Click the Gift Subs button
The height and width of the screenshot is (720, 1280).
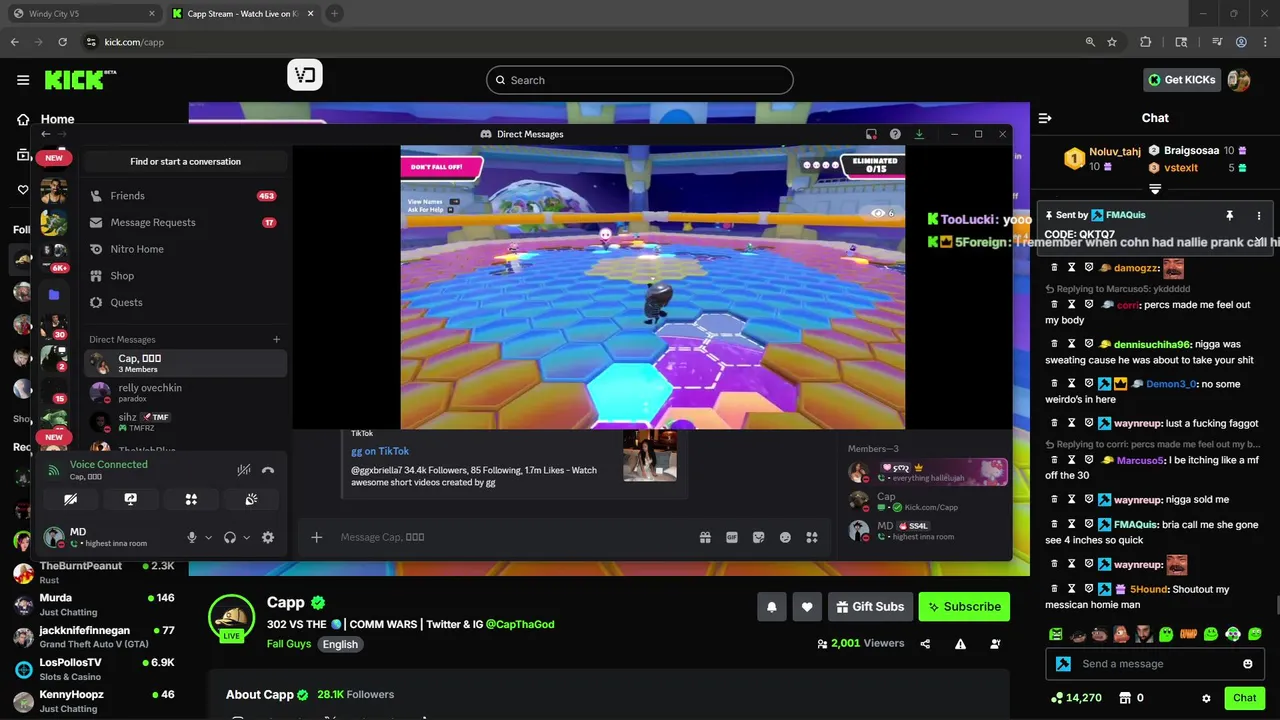click(x=870, y=606)
